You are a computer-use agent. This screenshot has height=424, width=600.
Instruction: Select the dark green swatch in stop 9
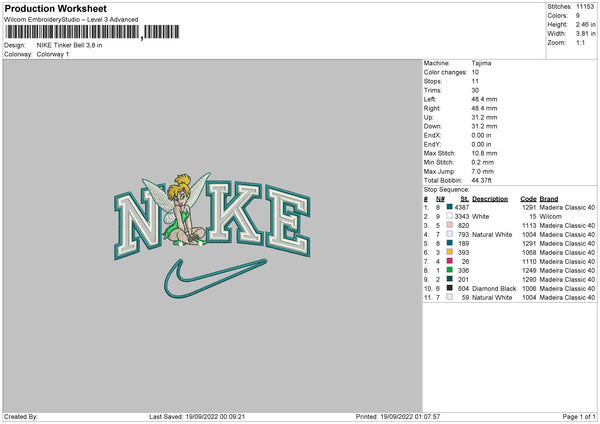(x=449, y=279)
